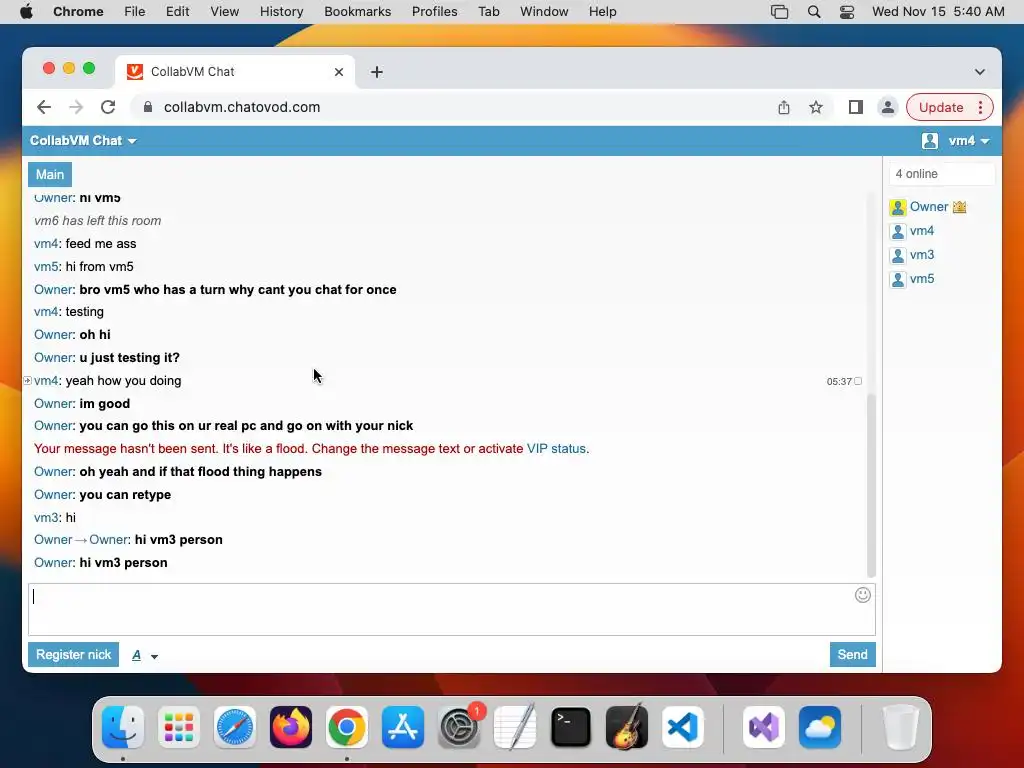
Task: Open Chrome three-dot menu
Action: (980, 107)
